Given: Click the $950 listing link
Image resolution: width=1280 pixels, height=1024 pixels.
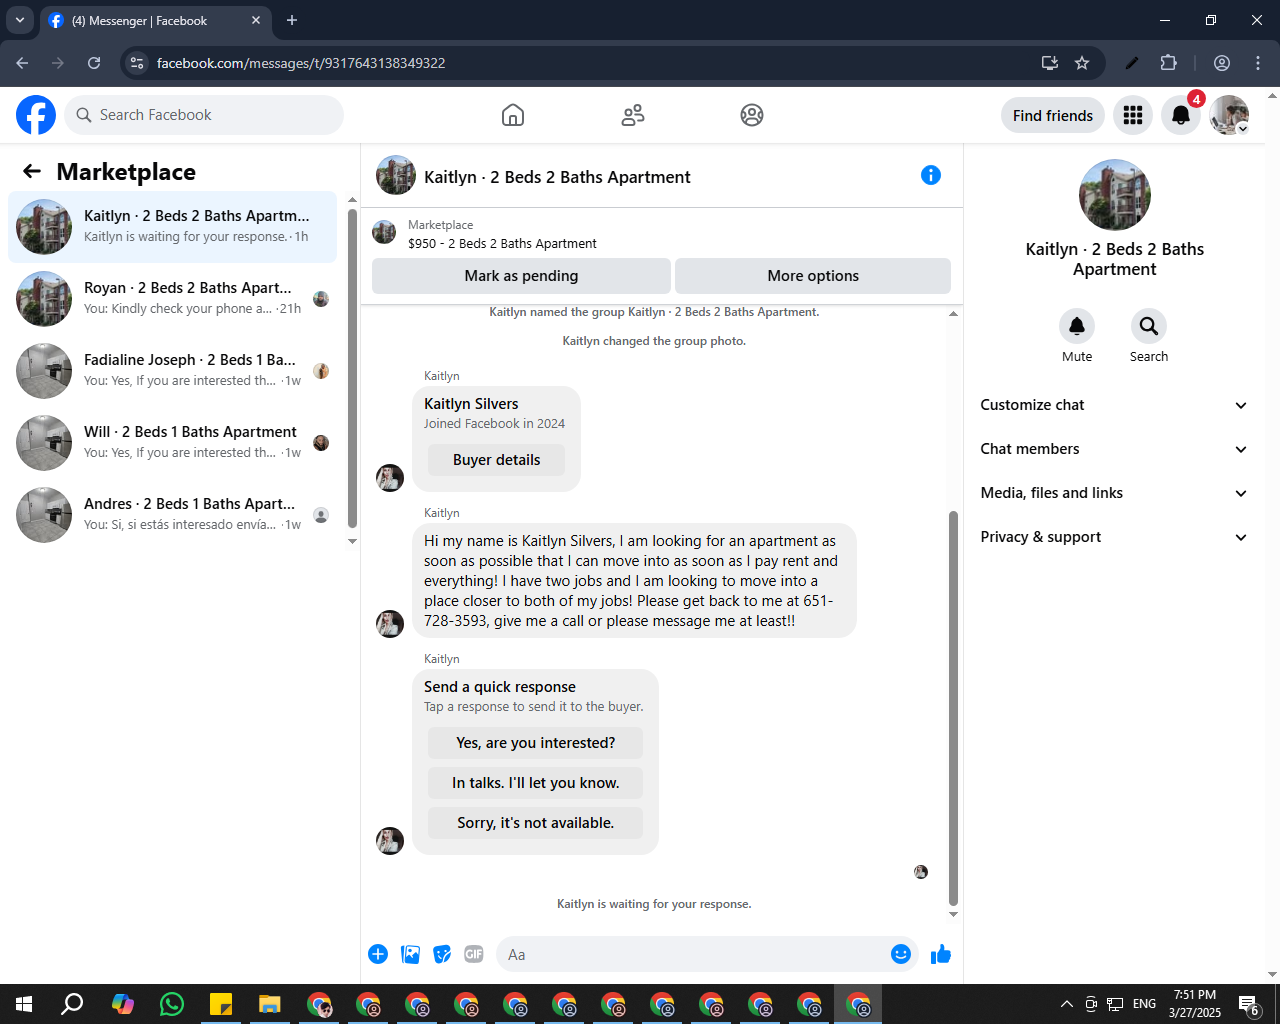Looking at the screenshot, I should (502, 243).
